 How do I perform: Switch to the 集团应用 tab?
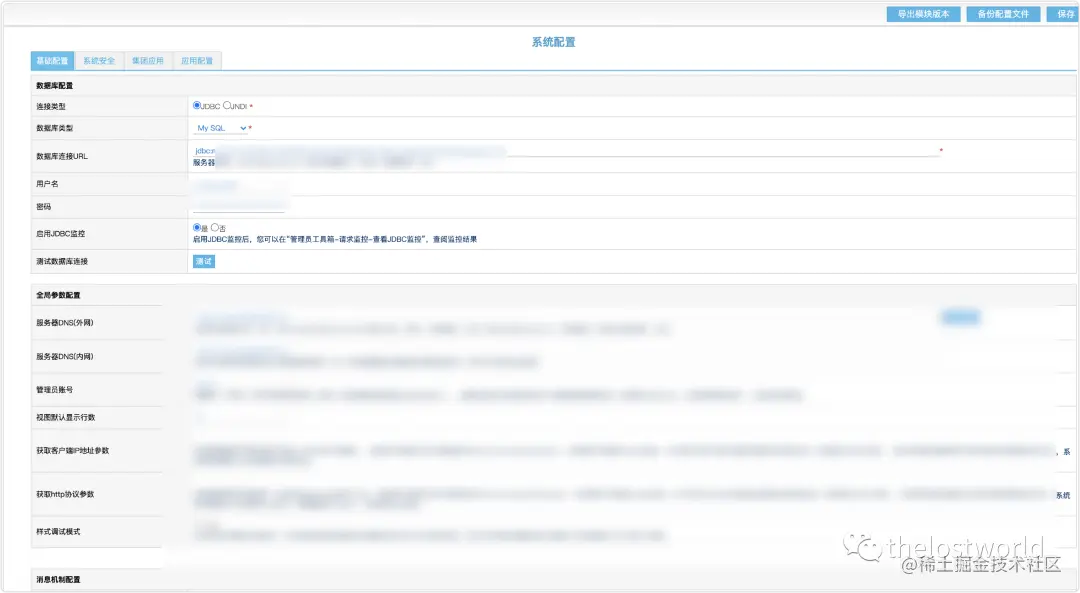pyautogui.click(x=148, y=61)
